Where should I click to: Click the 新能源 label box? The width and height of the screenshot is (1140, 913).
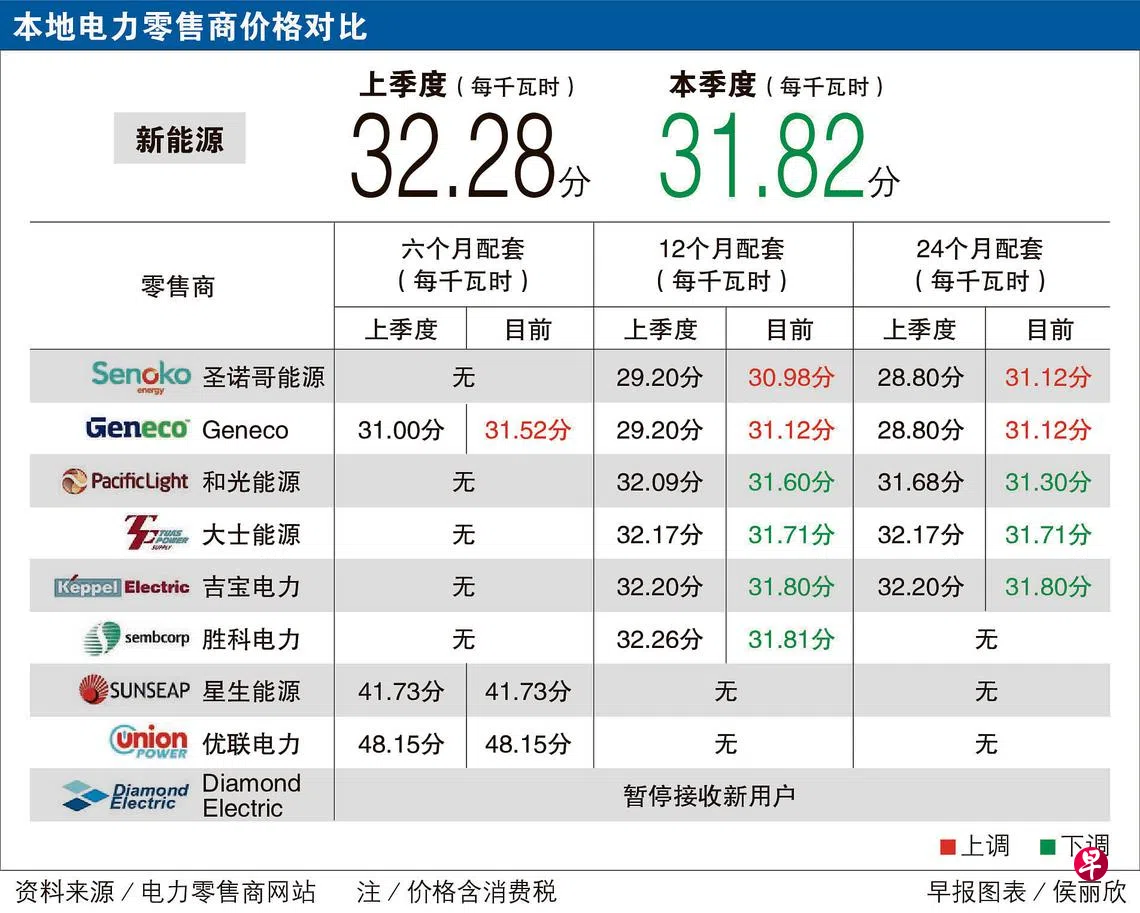coord(179,139)
